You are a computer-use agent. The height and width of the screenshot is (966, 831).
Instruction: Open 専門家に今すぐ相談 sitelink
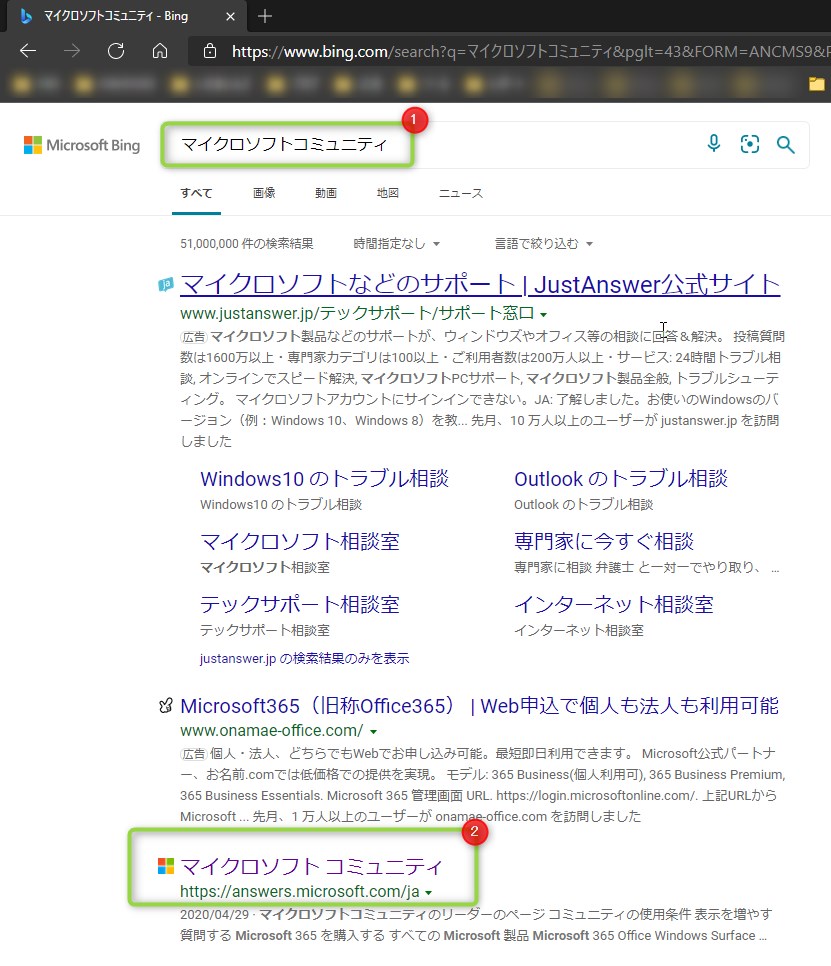[604, 542]
